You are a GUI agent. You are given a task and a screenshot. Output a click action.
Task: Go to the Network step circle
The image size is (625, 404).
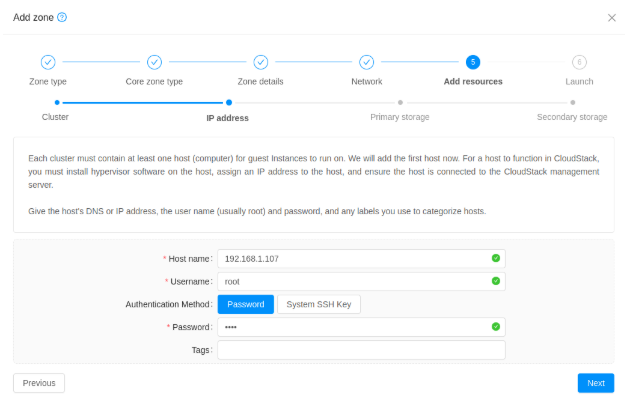367,62
